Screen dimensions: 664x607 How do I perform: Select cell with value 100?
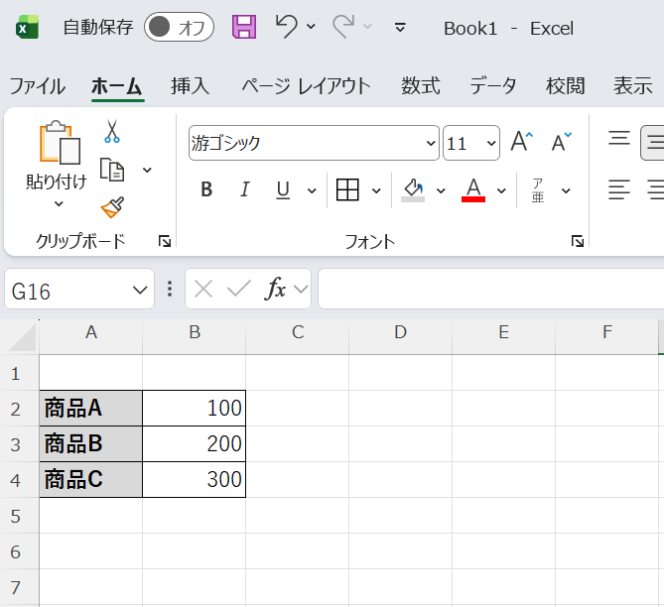(x=194, y=409)
